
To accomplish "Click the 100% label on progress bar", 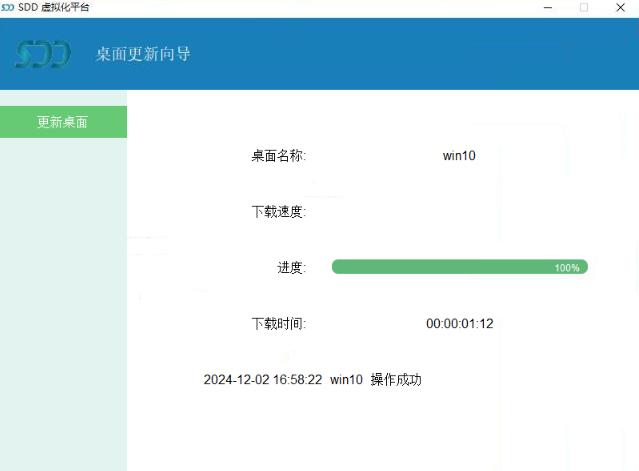I will [x=567, y=268].
